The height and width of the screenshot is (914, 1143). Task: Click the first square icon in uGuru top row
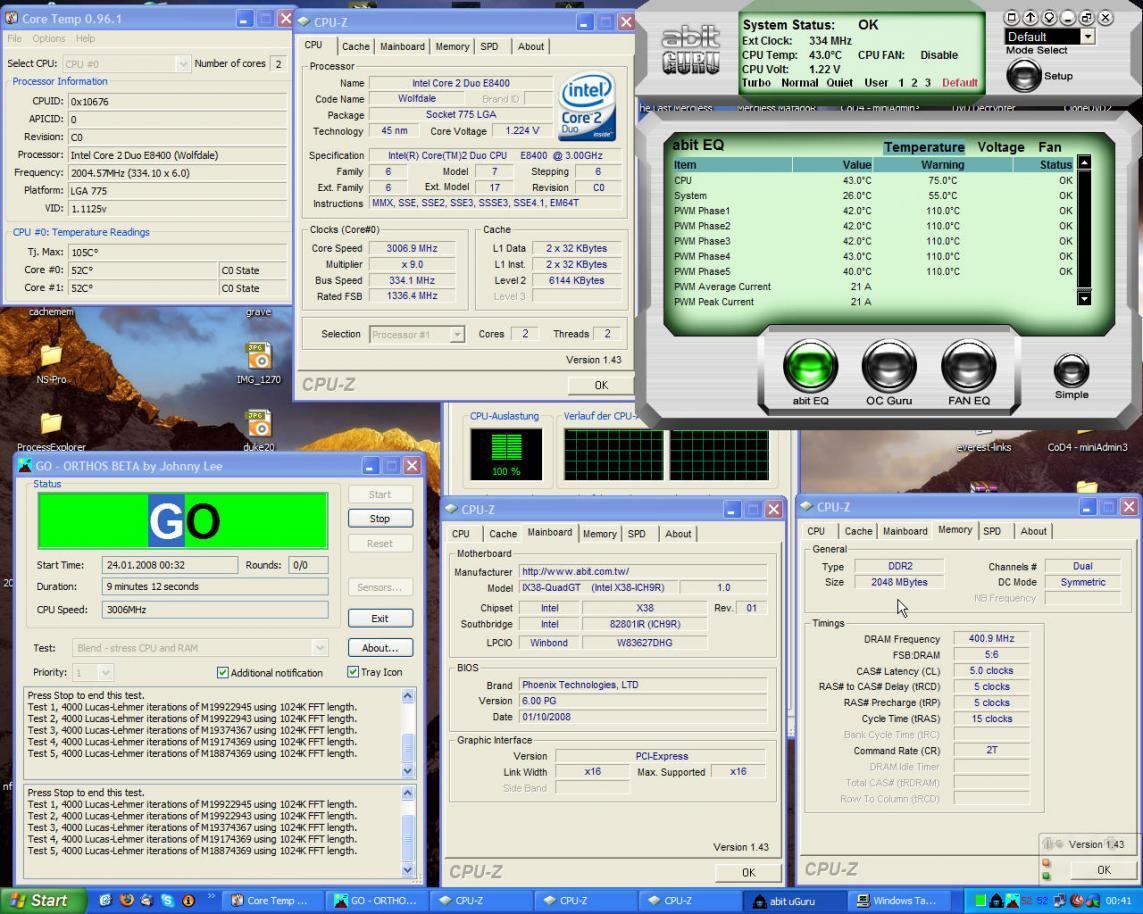1011,17
